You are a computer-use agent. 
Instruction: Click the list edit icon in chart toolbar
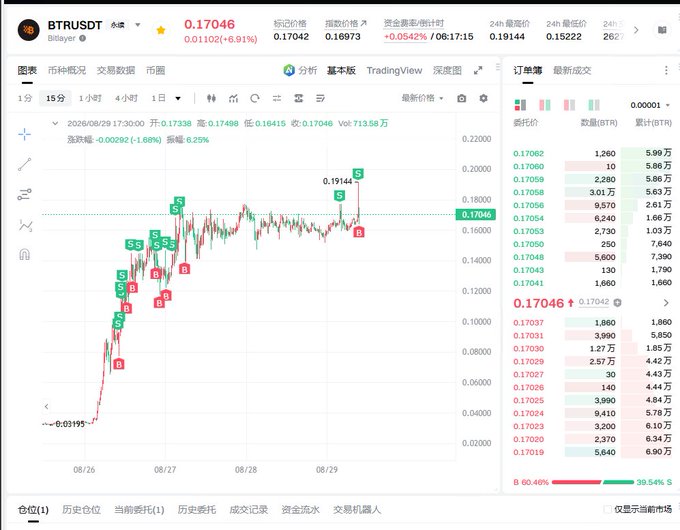point(320,98)
